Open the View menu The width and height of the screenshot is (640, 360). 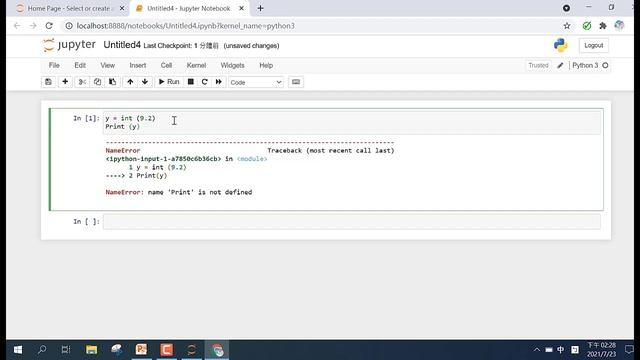108,65
